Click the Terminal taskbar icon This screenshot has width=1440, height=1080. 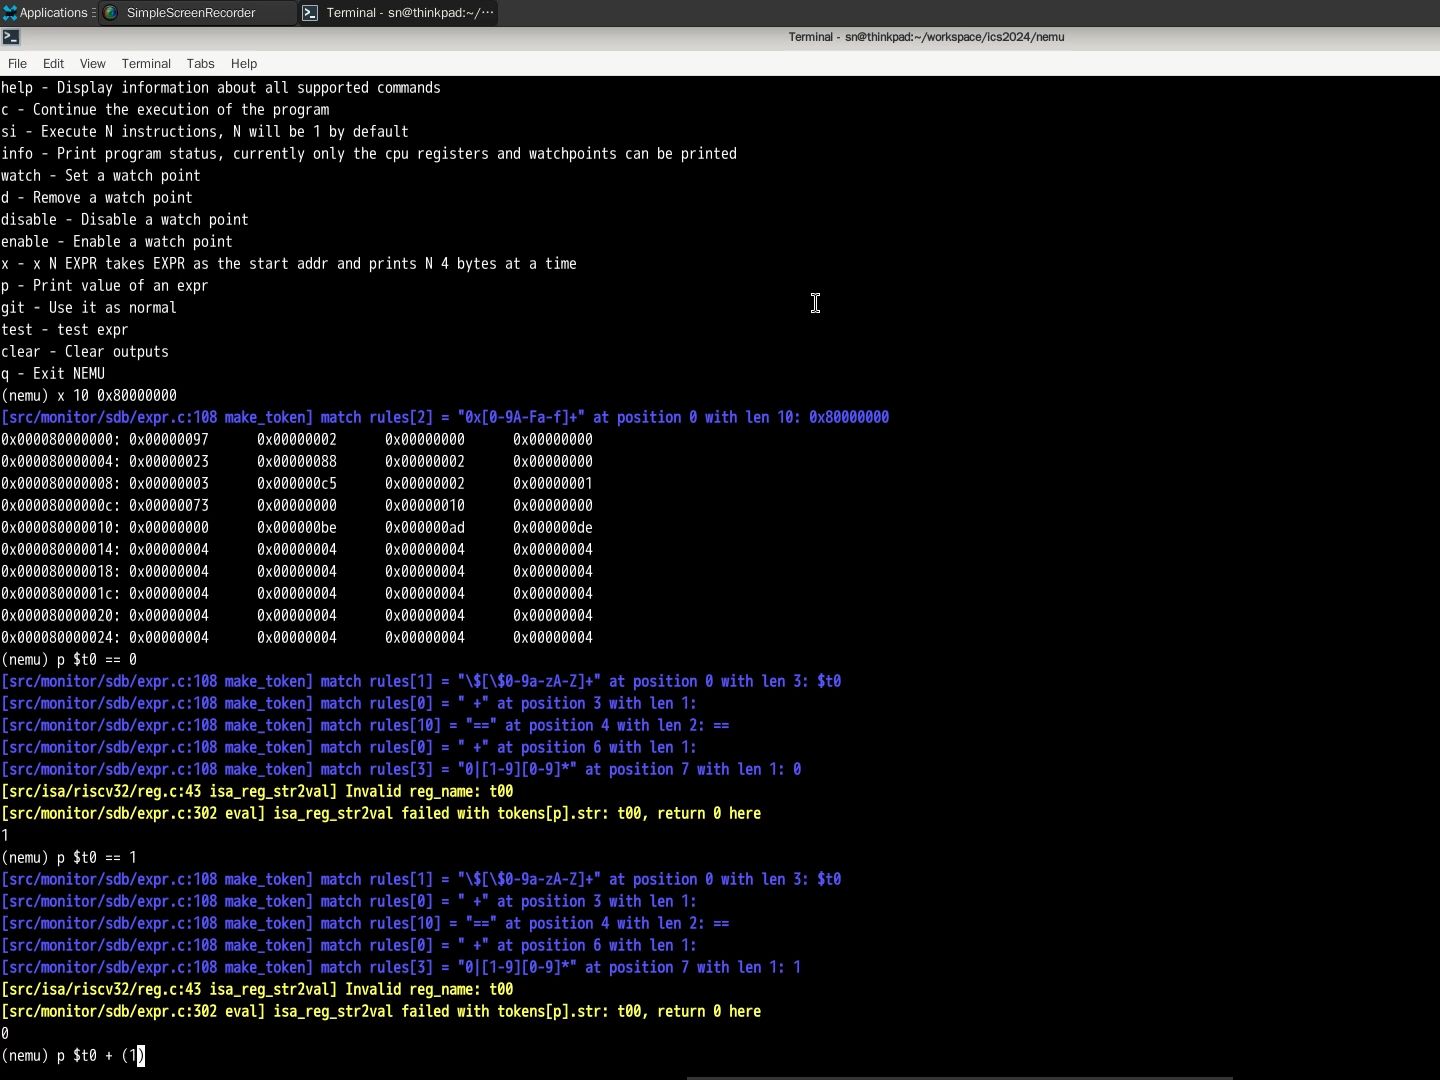(311, 13)
